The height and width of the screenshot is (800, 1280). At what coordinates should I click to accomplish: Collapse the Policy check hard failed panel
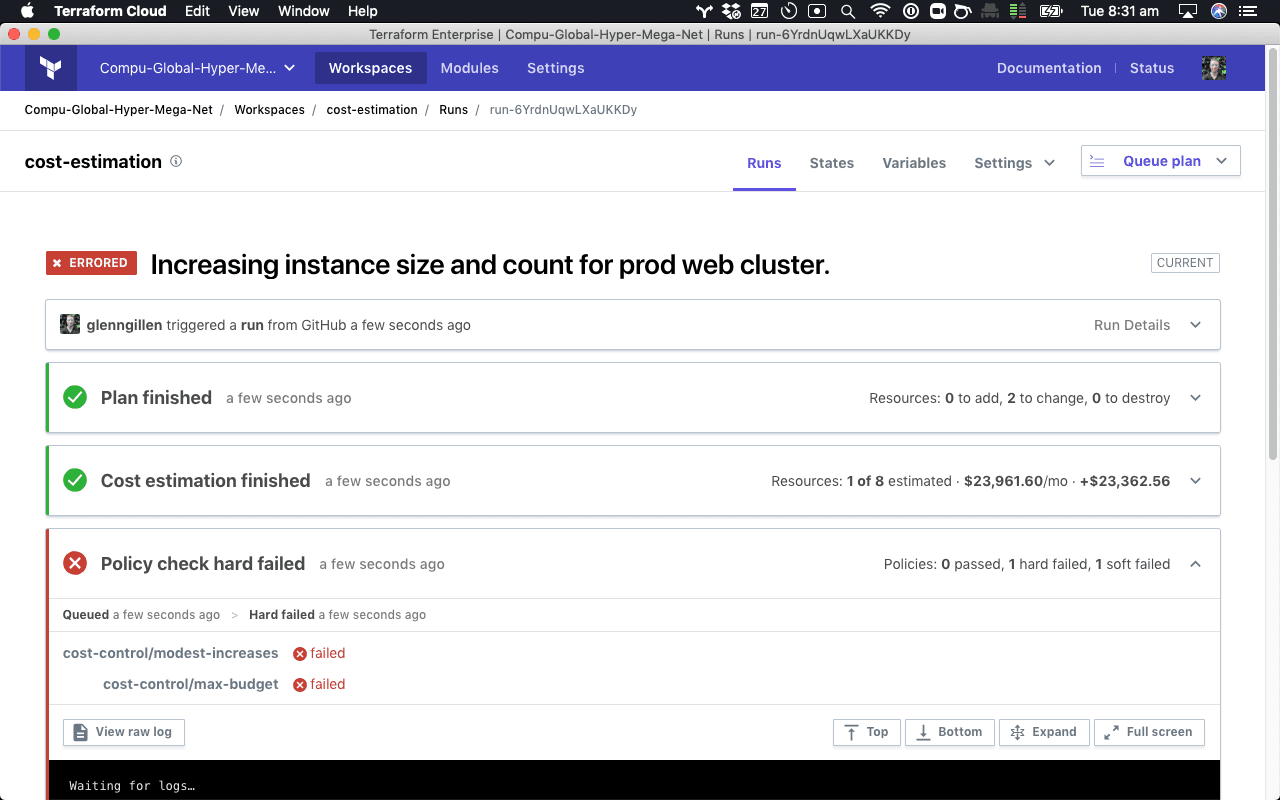pyautogui.click(x=1195, y=564)
